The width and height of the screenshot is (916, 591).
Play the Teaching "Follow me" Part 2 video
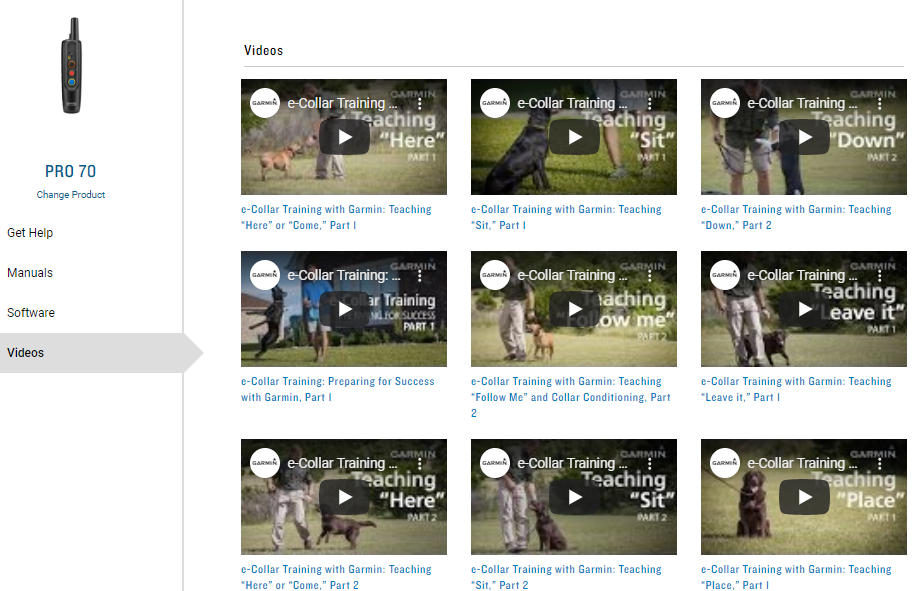click(574, 309)
